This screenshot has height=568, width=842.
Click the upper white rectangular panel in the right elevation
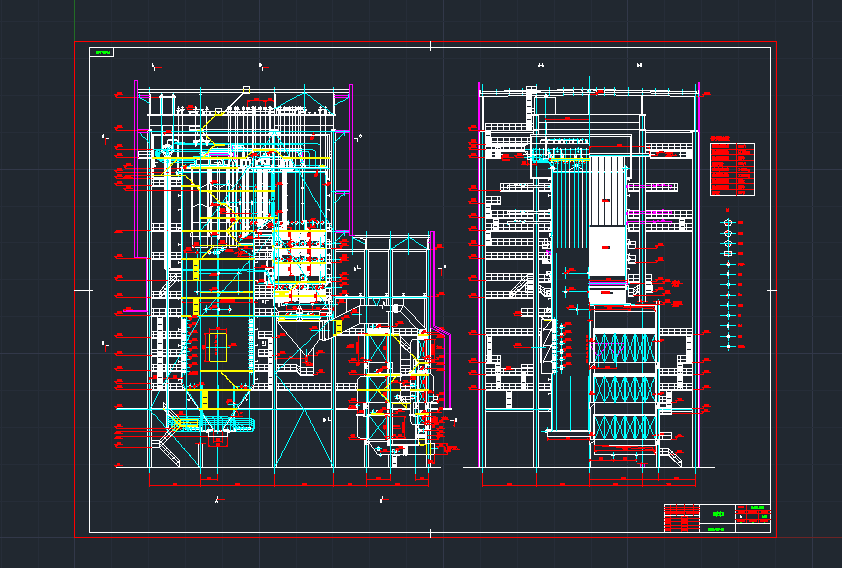[x=607, y=188]
